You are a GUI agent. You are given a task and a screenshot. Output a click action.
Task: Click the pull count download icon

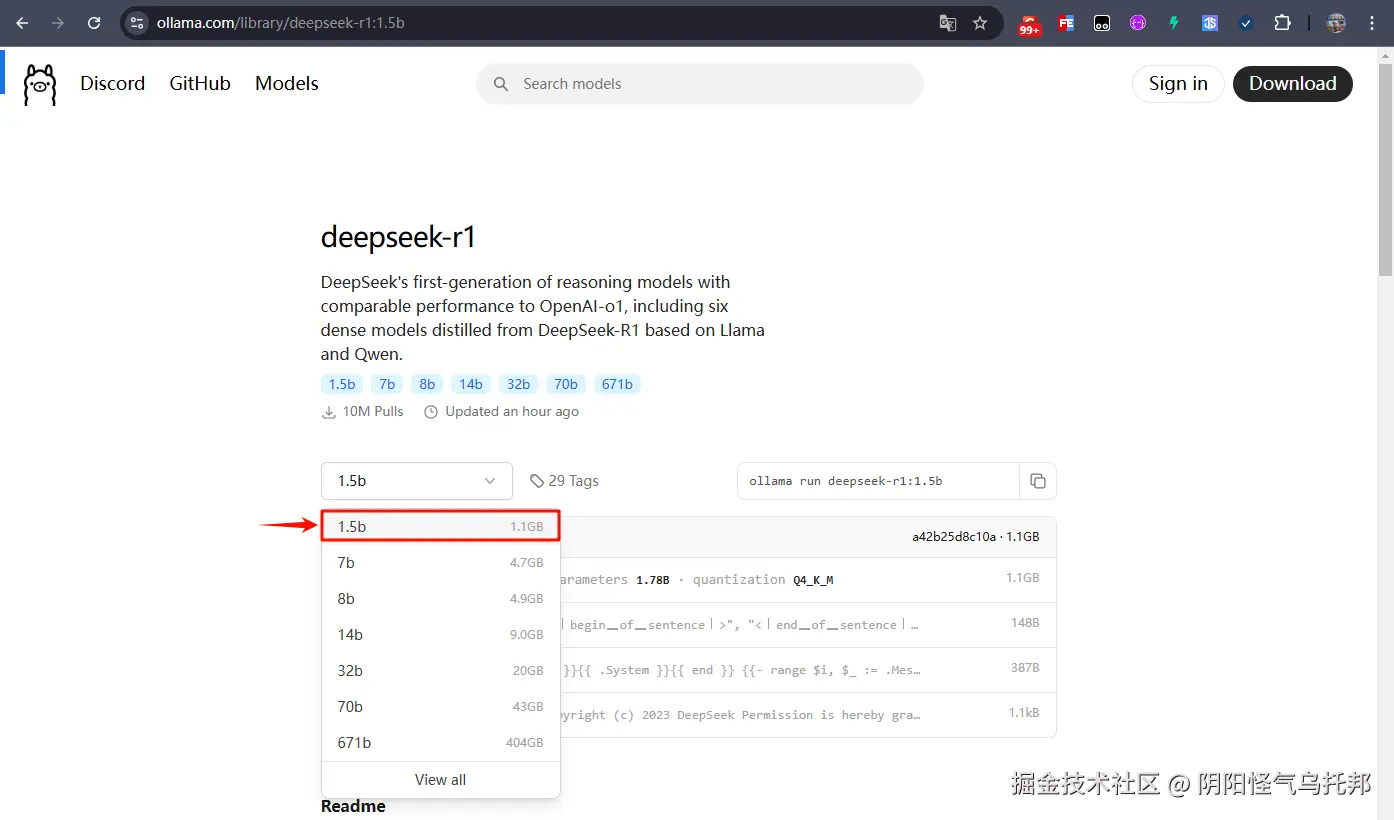pos(329,411)
